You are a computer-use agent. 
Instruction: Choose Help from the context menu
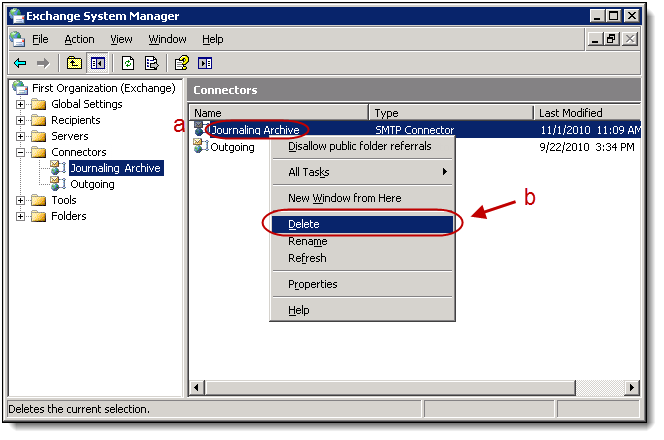coord(362,310)
